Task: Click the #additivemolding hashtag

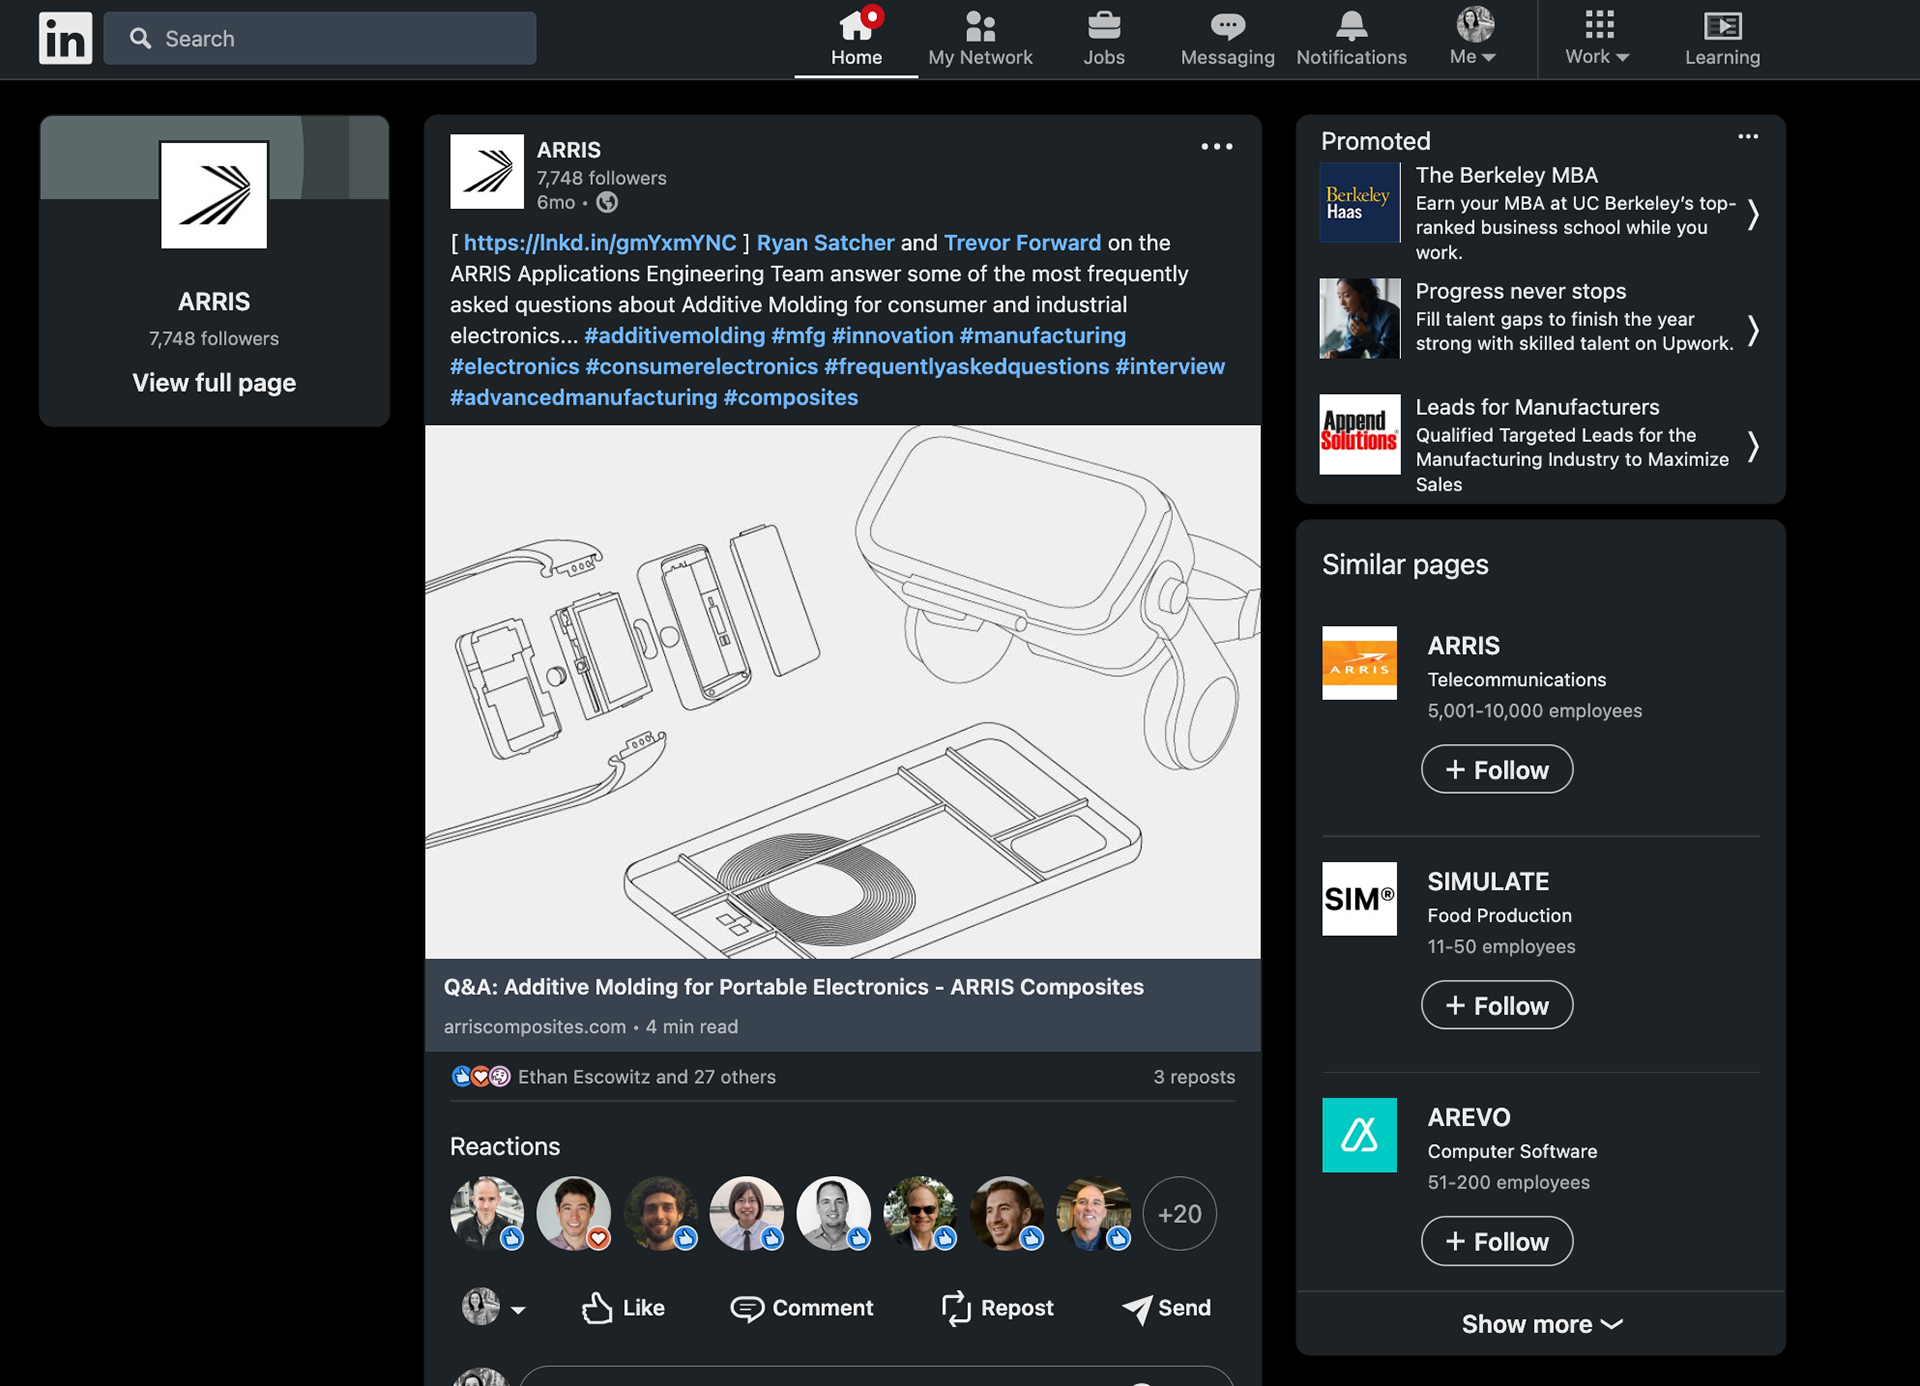Action: tap(674, 336)
